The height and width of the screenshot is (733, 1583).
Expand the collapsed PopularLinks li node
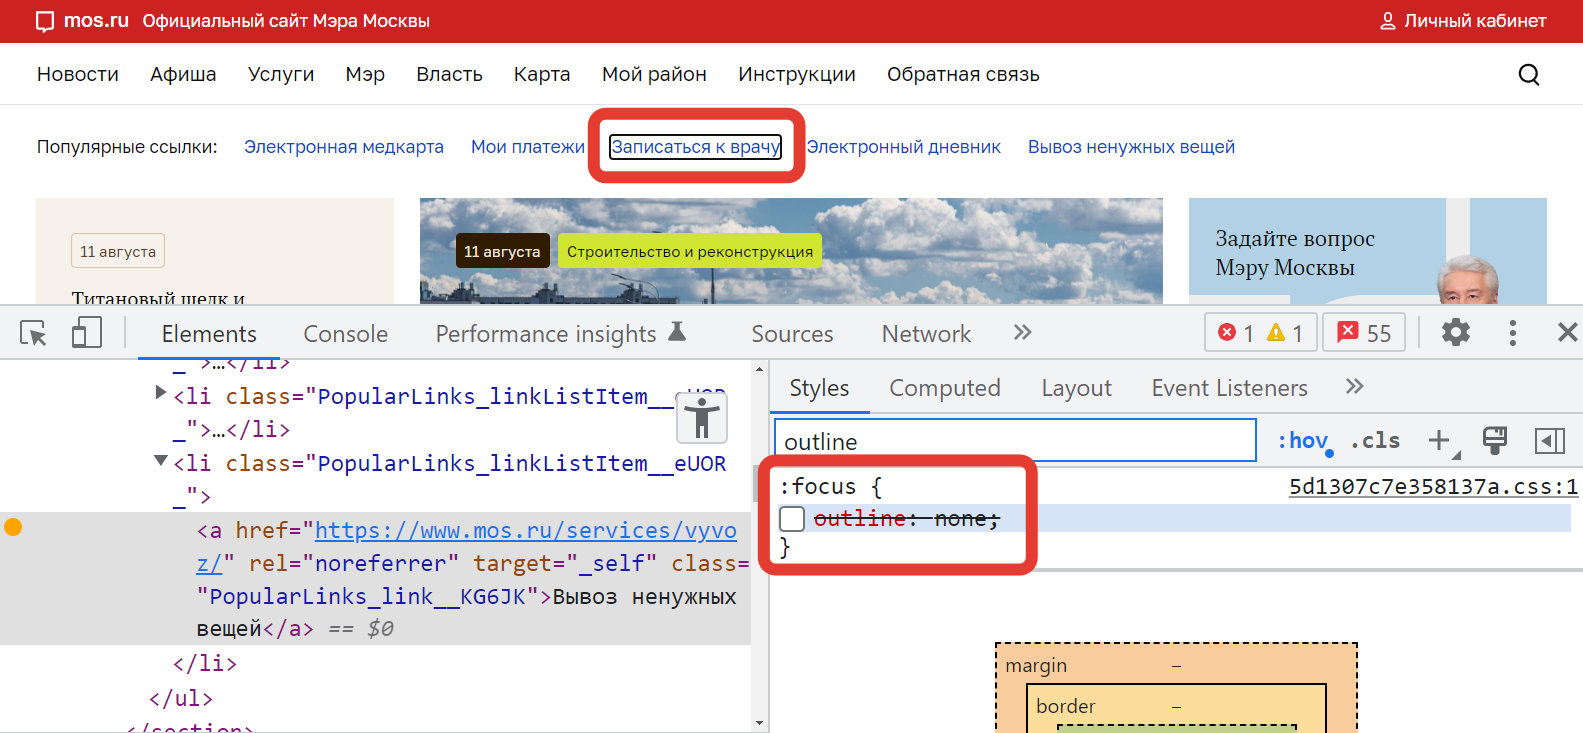coord(161,393)
